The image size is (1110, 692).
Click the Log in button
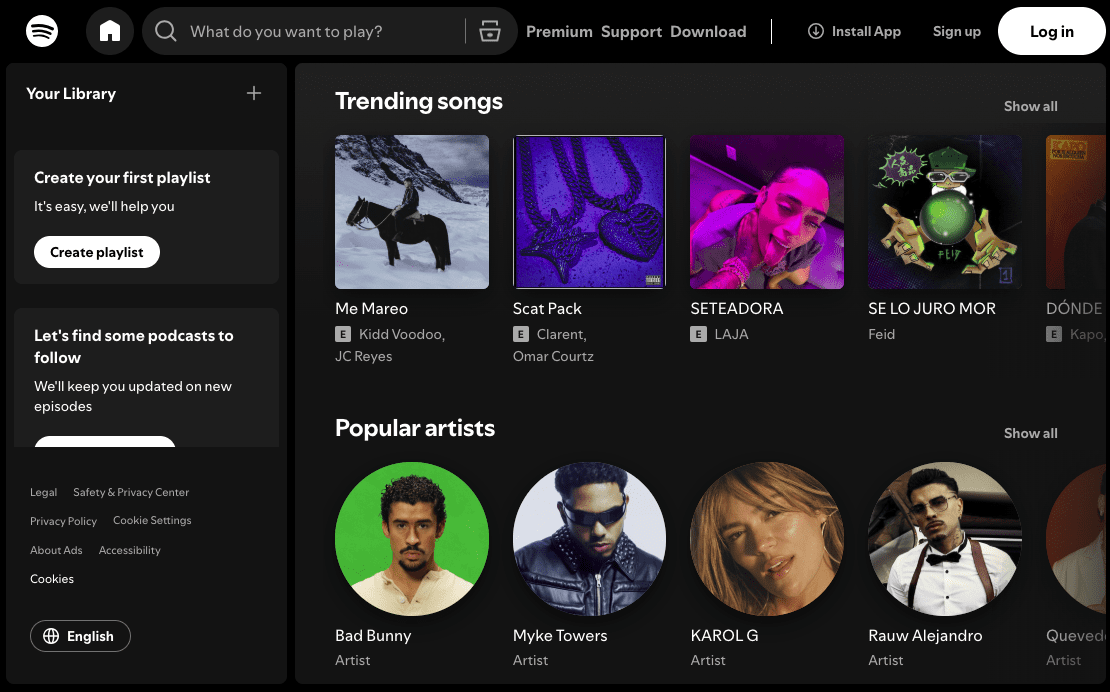point(1051,31)
